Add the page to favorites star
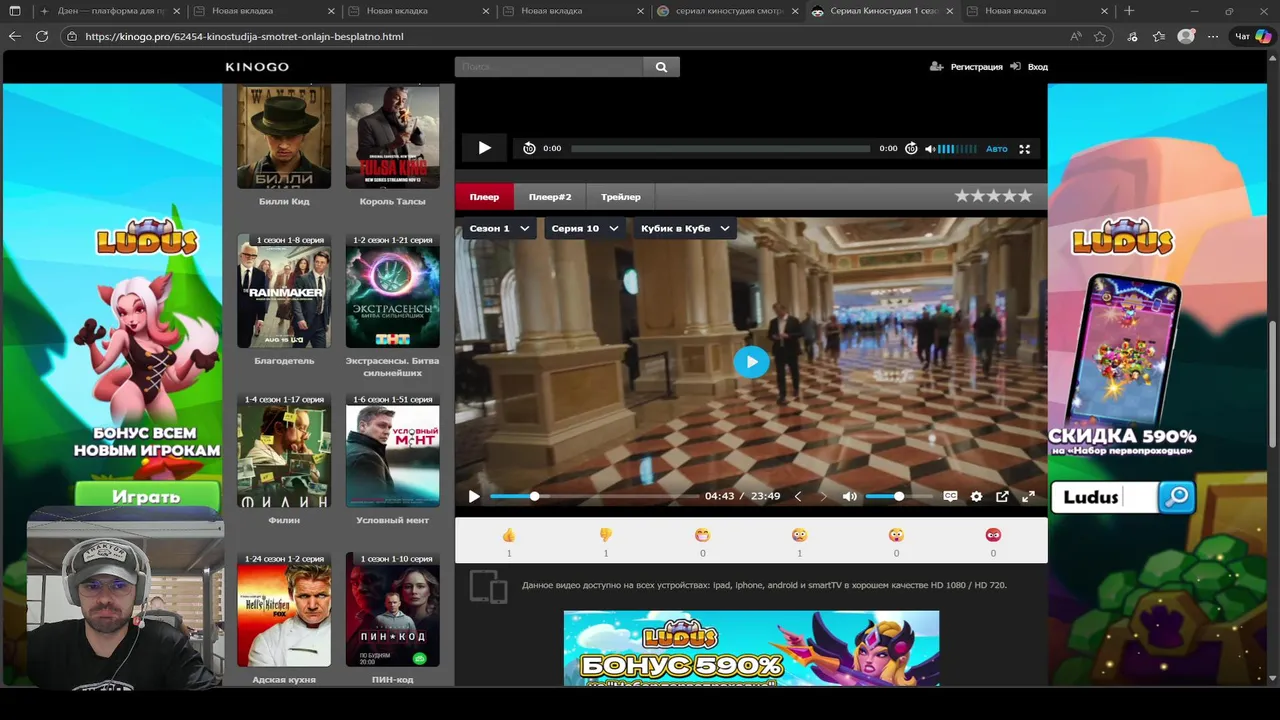The width and height of the screenshot is (1280, 720). pos(1100,36)
